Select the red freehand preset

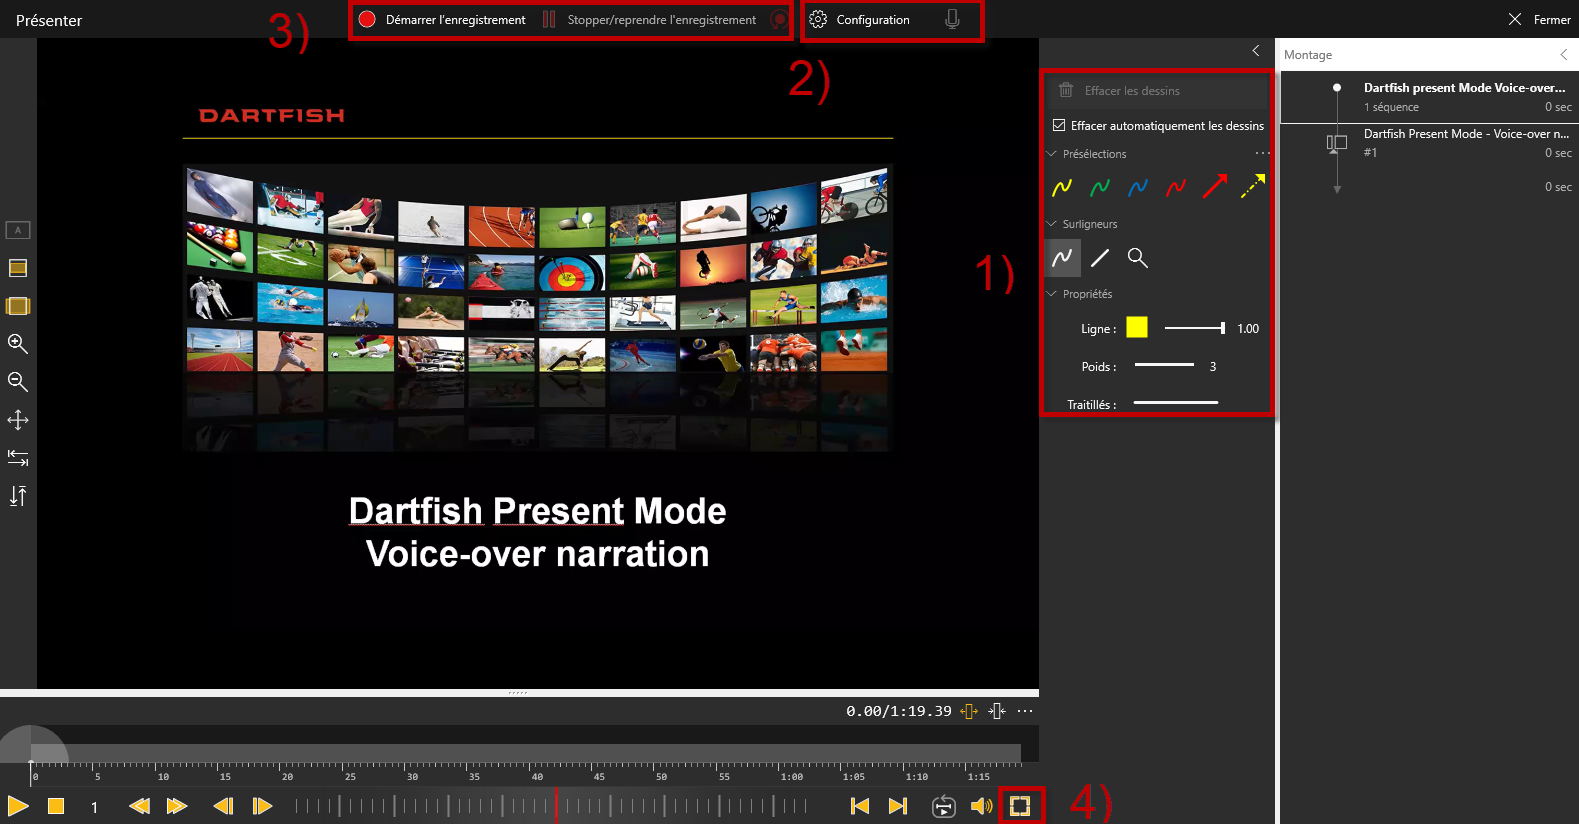pos(1176,187)
